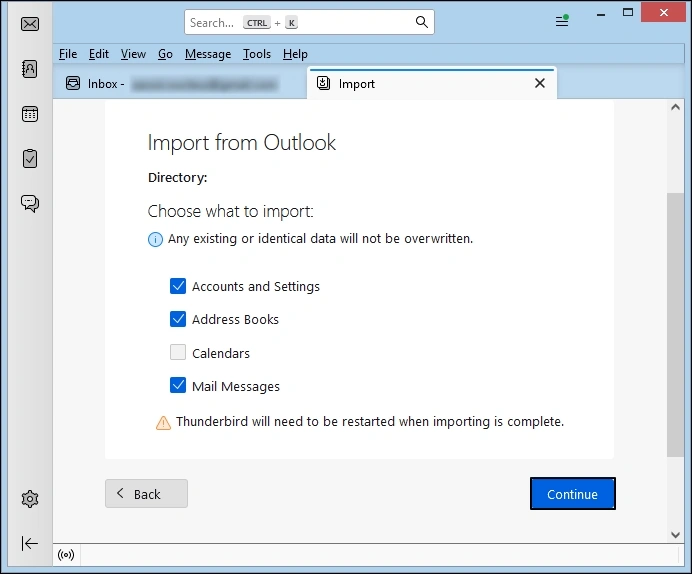Click the blue info icon
The height and width of the screenshot is (574, 692).
[x=155, y=240]
